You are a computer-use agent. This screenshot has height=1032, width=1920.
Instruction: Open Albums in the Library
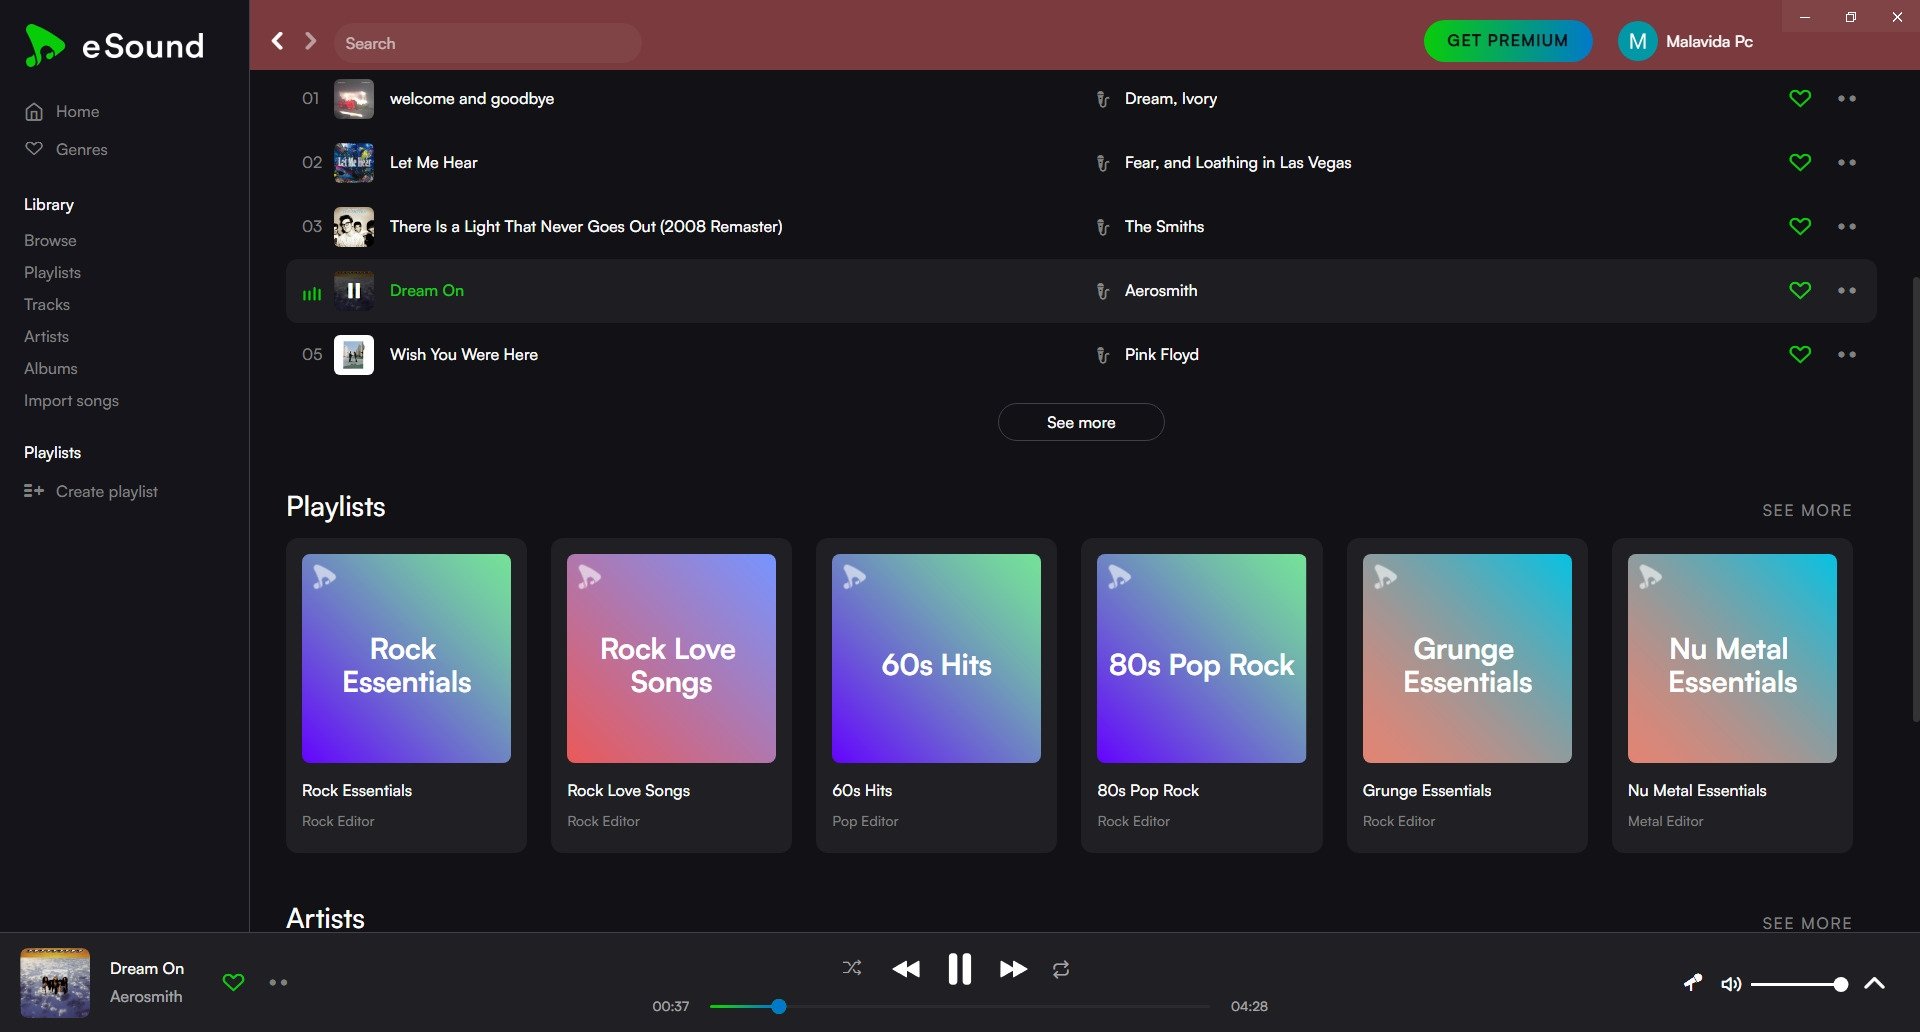coord(50,368)
